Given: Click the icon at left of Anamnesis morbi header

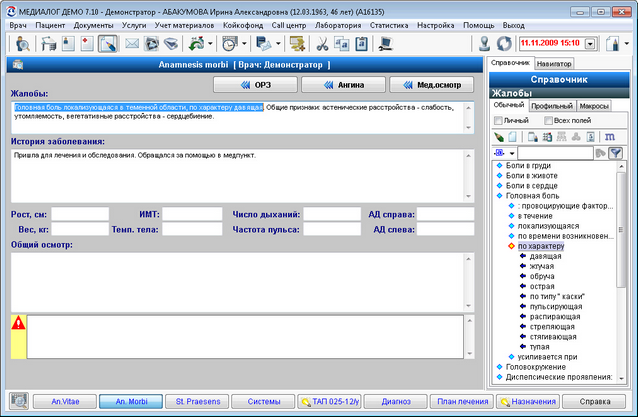Looking at the screenshot, I should click(x=18, y=65).
